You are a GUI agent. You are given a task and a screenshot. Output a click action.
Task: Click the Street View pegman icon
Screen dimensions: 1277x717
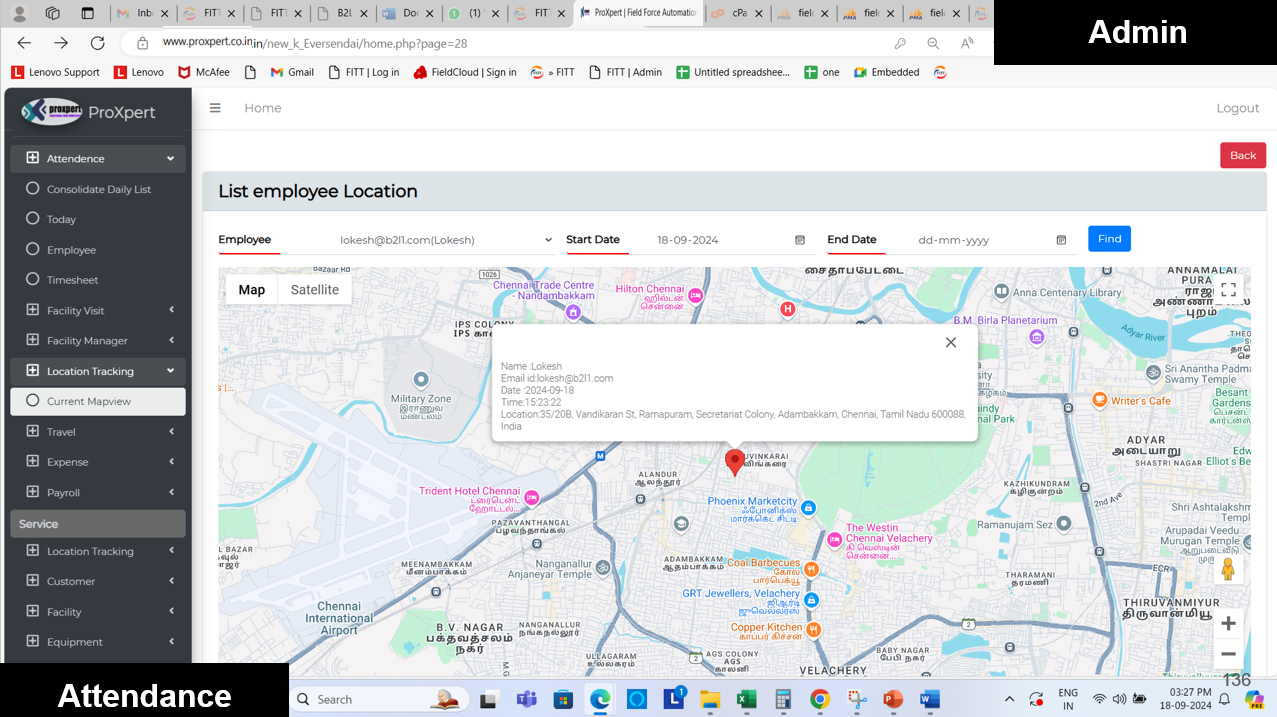(1228, 569)
